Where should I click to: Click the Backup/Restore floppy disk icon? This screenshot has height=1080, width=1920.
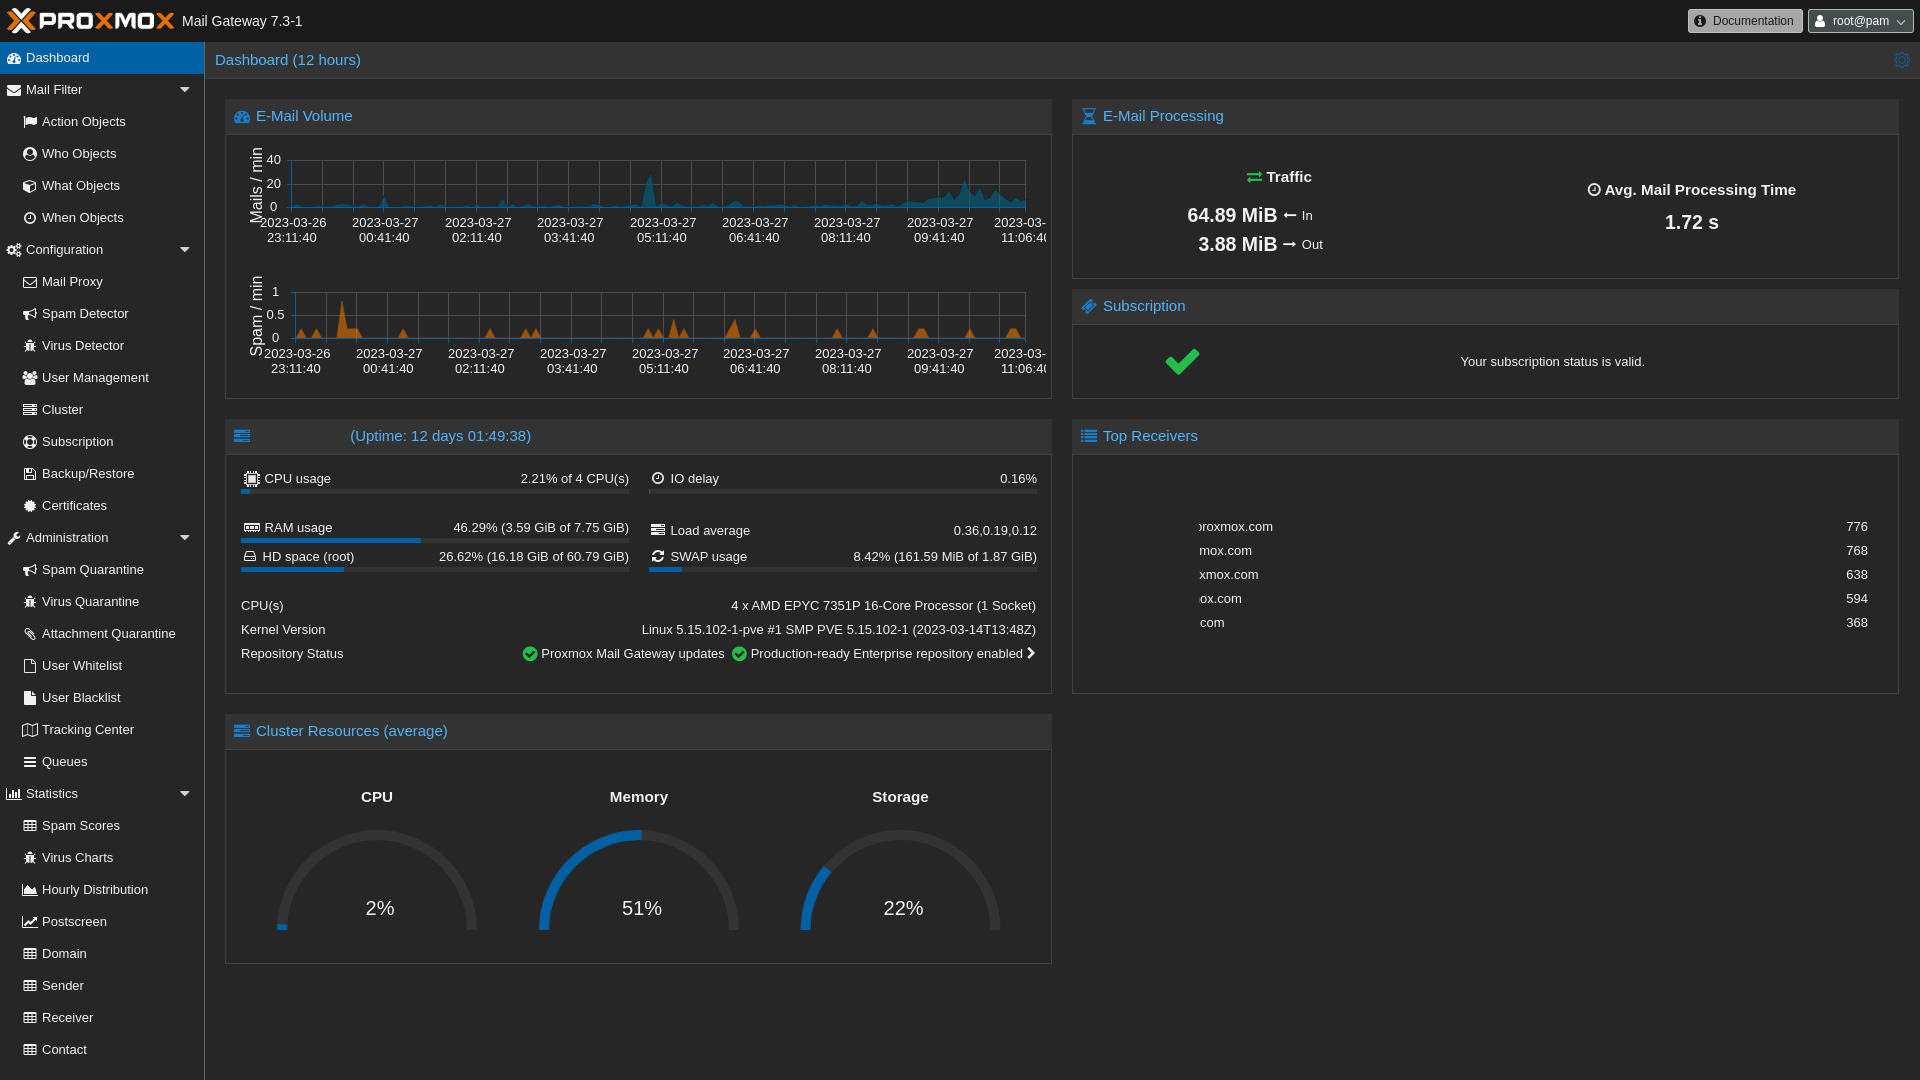point(30,474)
